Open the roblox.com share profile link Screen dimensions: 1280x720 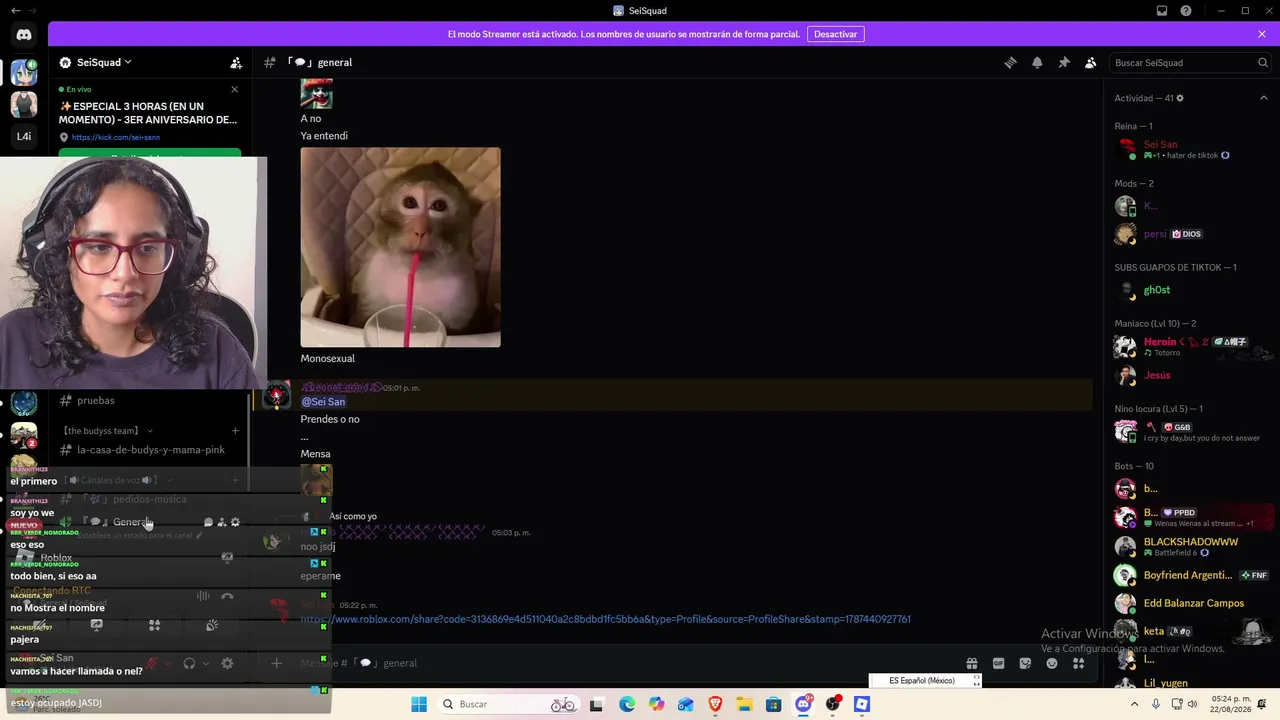(x=606, y=619)
